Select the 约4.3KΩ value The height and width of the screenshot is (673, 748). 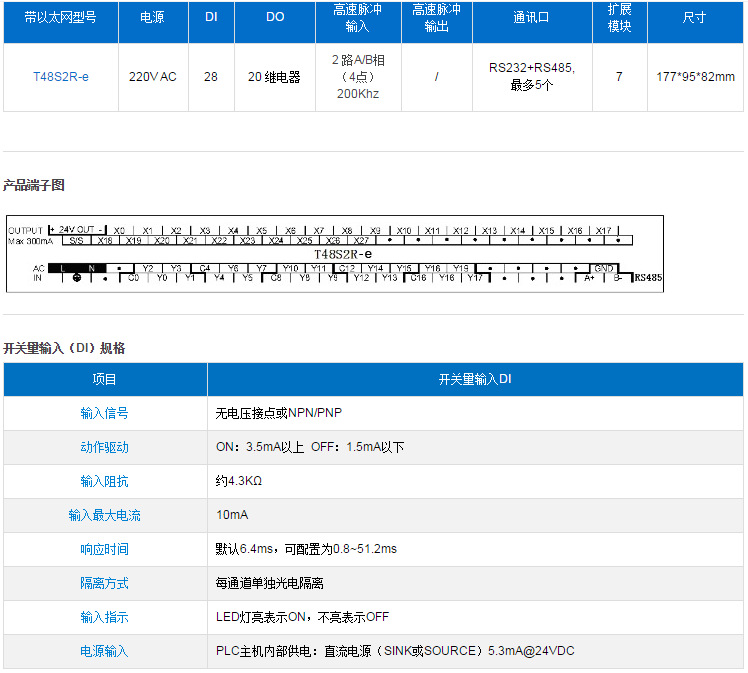click(239, 481)
